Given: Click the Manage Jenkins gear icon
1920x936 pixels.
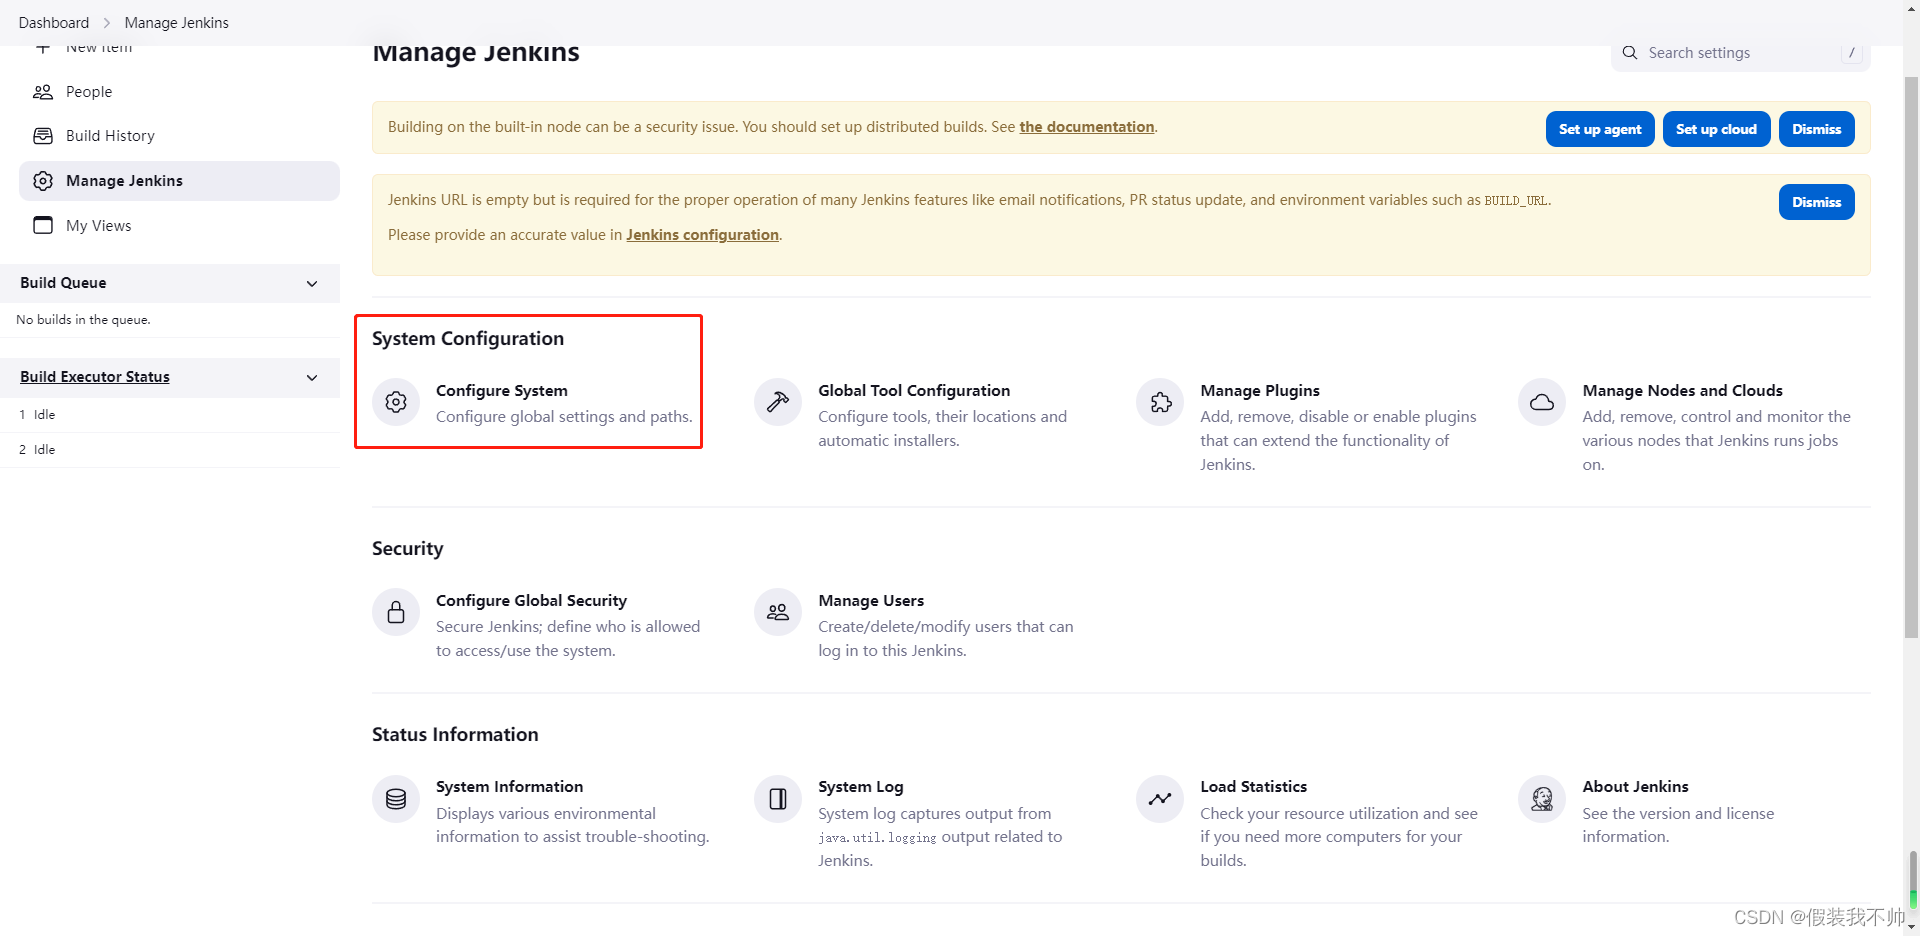Looking at the screenshot, I should click(x=43, y=181).
